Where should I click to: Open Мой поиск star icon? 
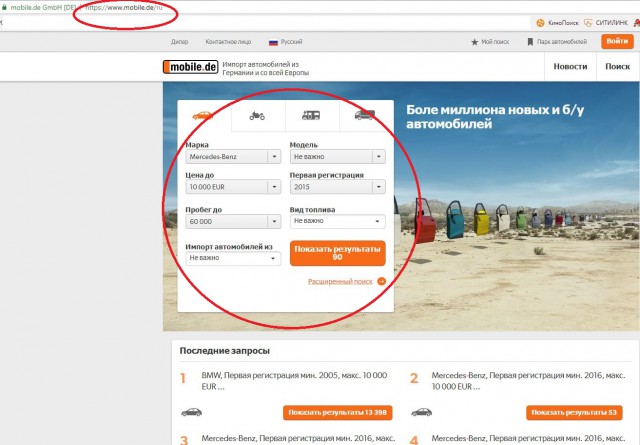(474, 42)
